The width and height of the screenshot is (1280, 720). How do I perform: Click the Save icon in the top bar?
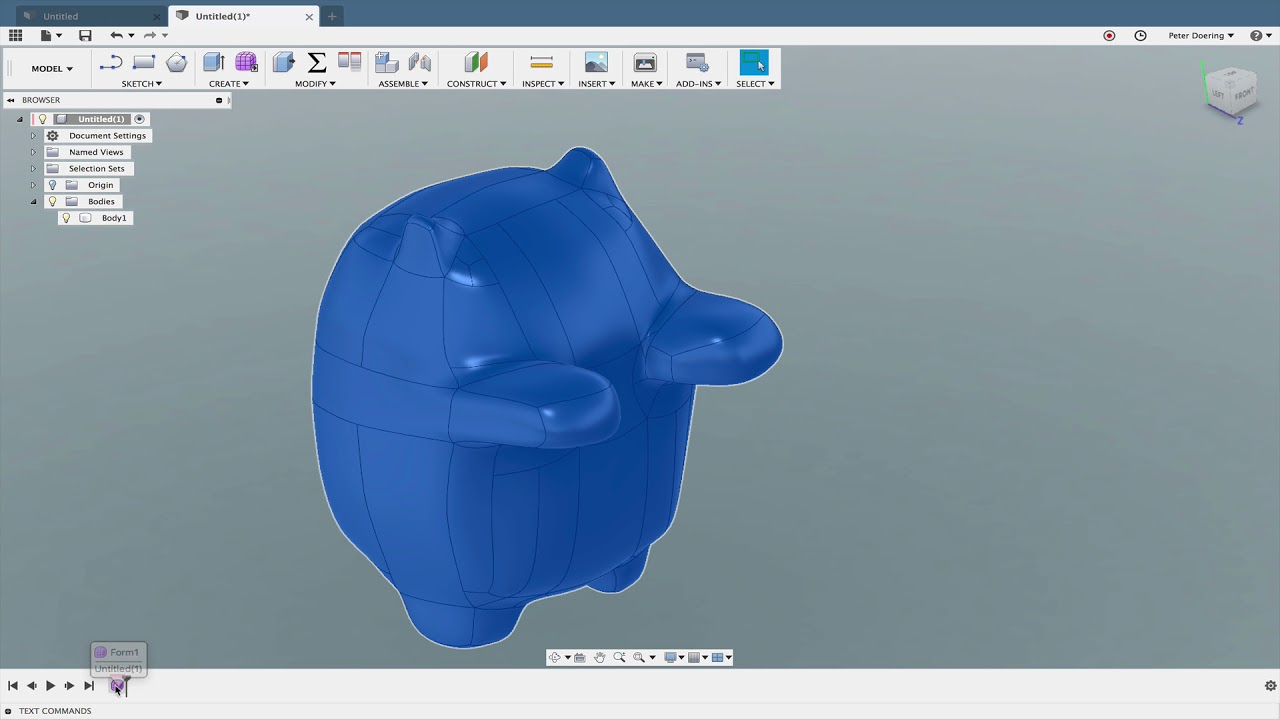click(x=85, y=35)
